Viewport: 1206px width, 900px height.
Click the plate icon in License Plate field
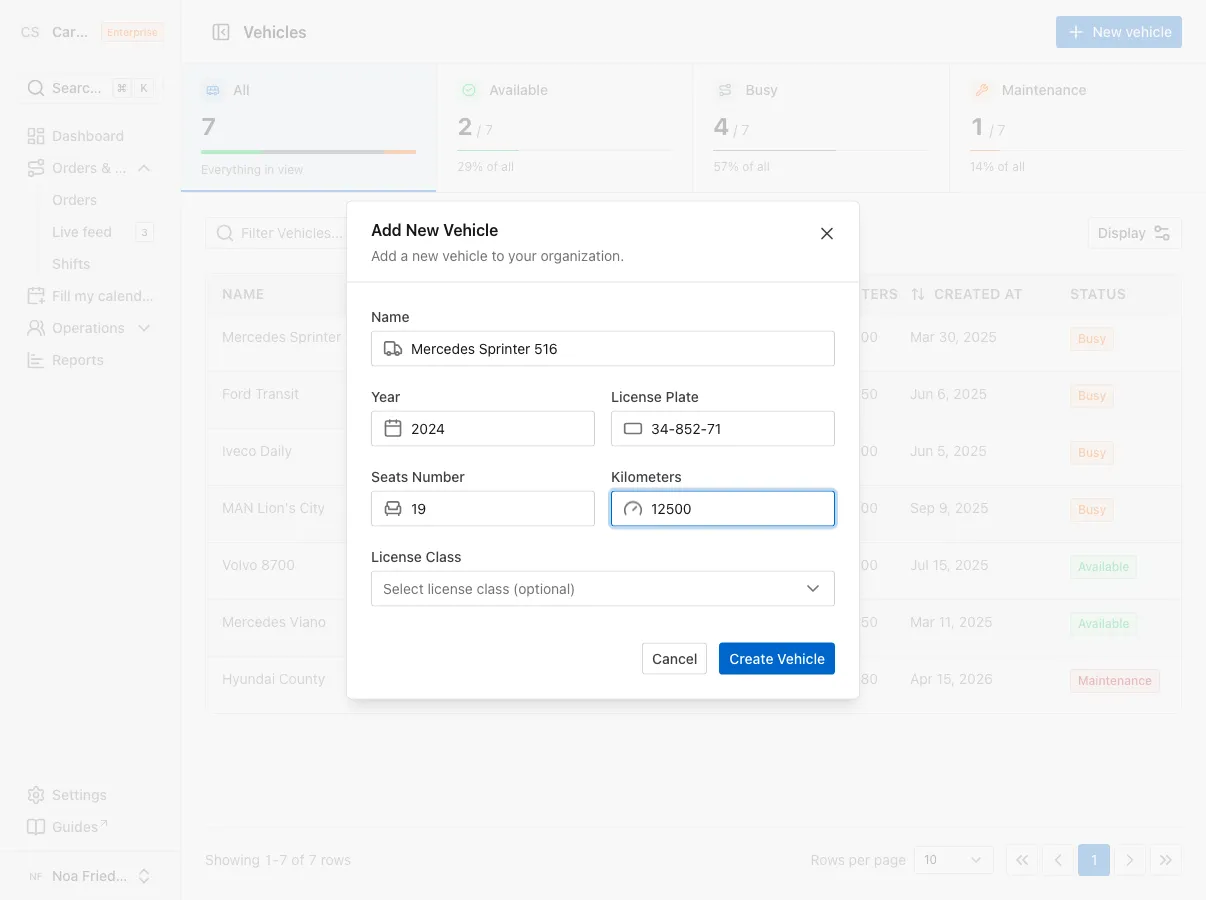[633, 429]
